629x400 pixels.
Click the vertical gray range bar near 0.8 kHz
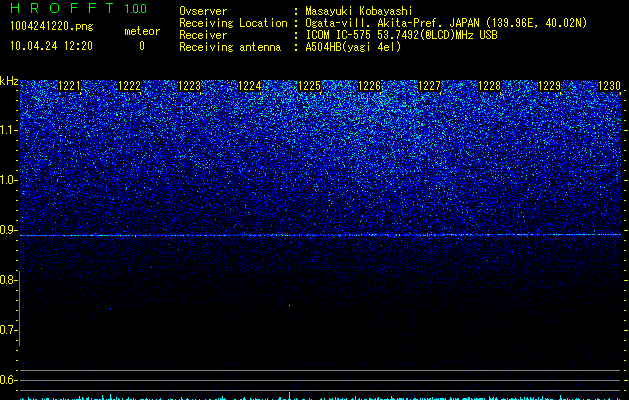pos(19,308)
